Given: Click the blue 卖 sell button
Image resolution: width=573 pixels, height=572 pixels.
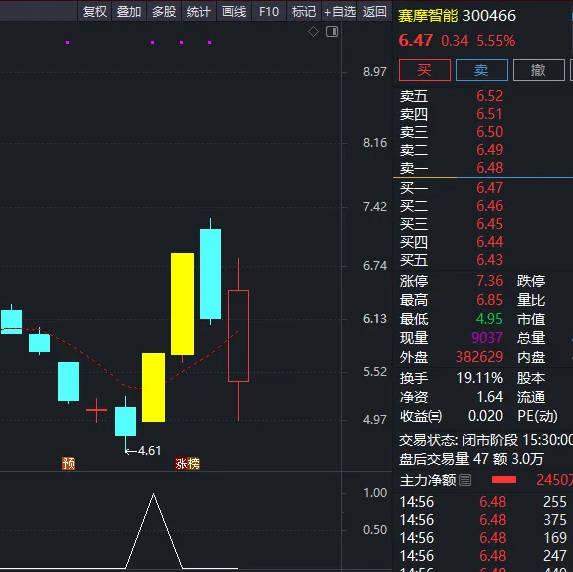Looking at the screenshot, I should 482,70.
